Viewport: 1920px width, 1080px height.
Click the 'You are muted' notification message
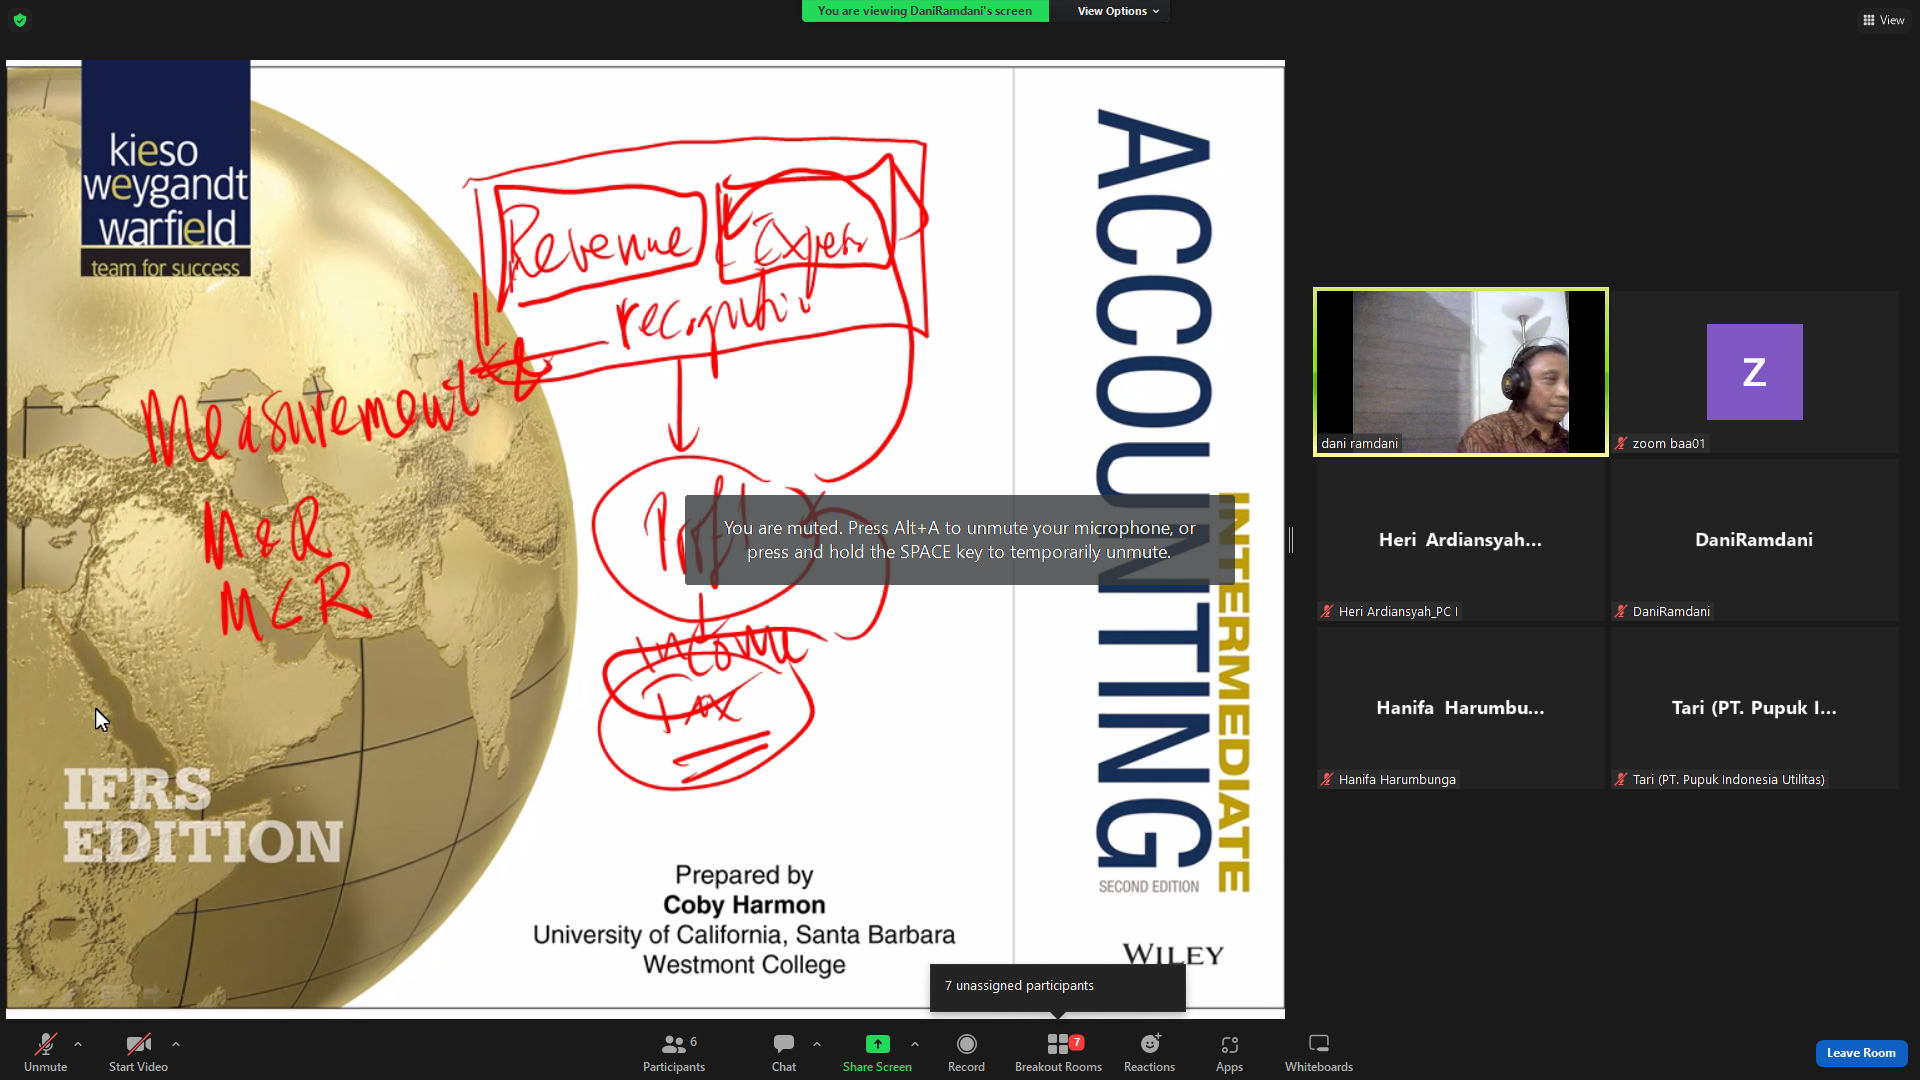click(959, 540)
